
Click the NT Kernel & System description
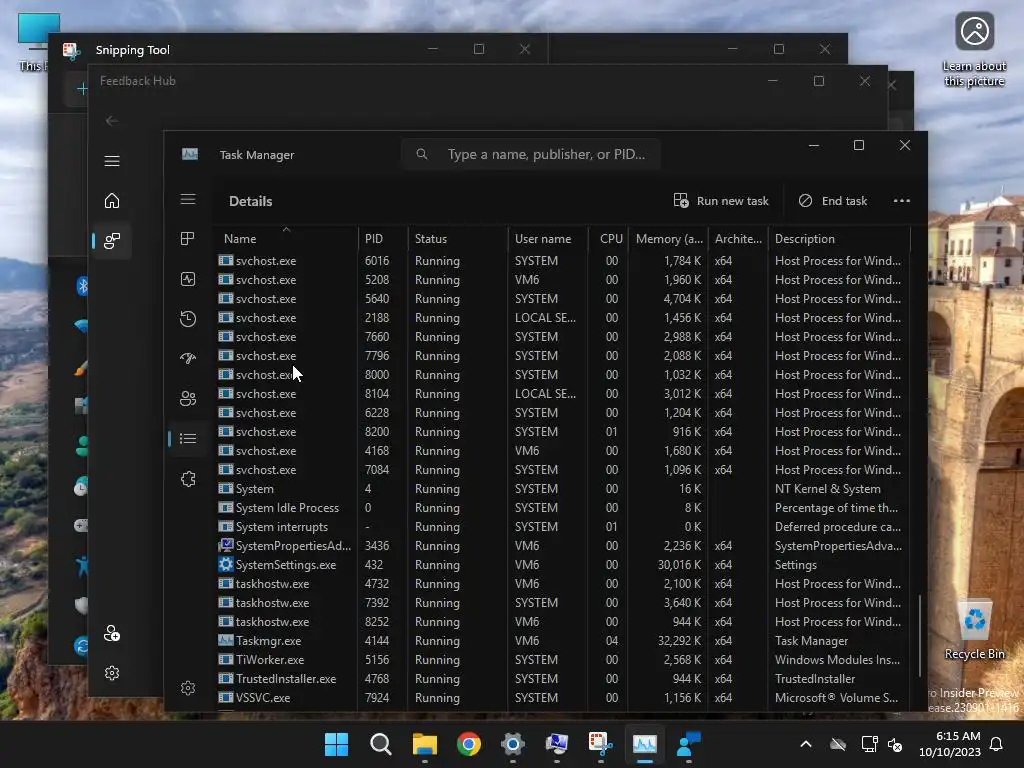[x=827, y=488]
